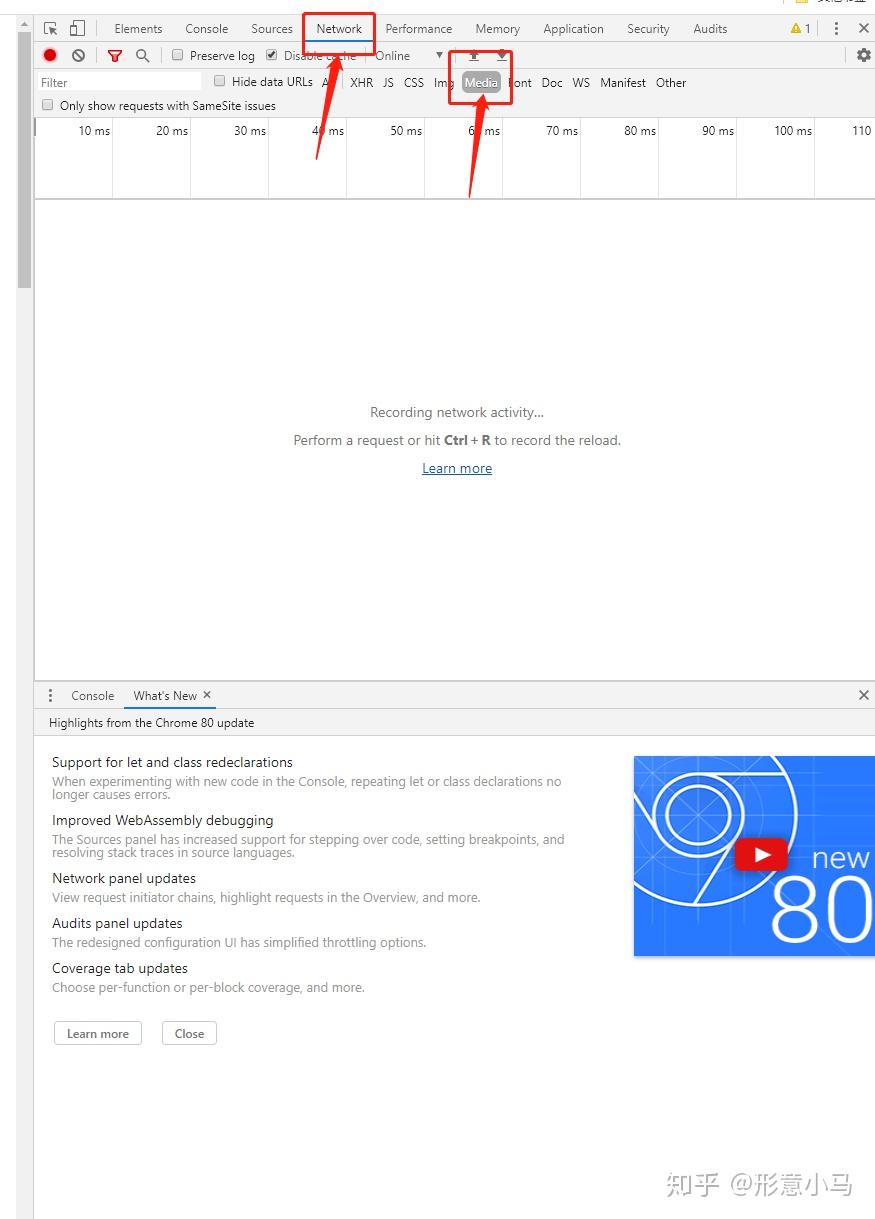
Task: Close the DevTools panel with top X
Action: (864, 29)
